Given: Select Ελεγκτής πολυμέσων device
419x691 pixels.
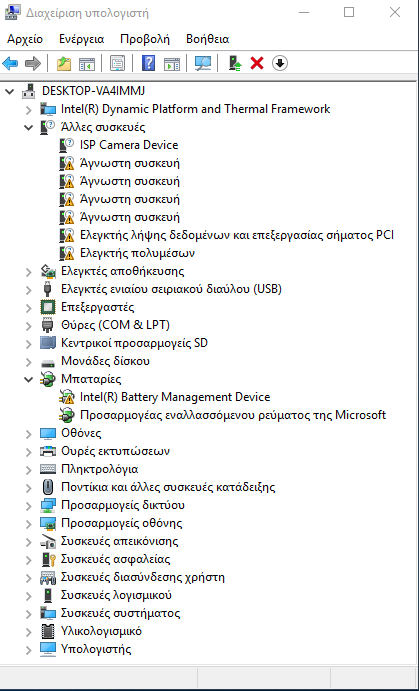Looking at the screenshot, I should pyautogui.click(x=137, y=253).
